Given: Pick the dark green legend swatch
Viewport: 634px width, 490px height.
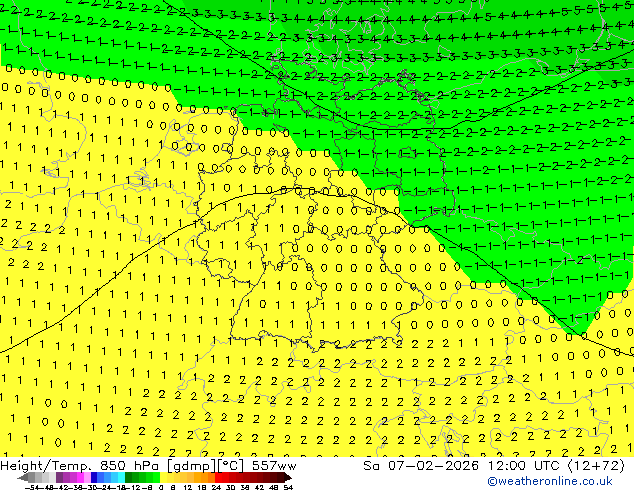Looking at the screenshot, I should pos(128,477).
